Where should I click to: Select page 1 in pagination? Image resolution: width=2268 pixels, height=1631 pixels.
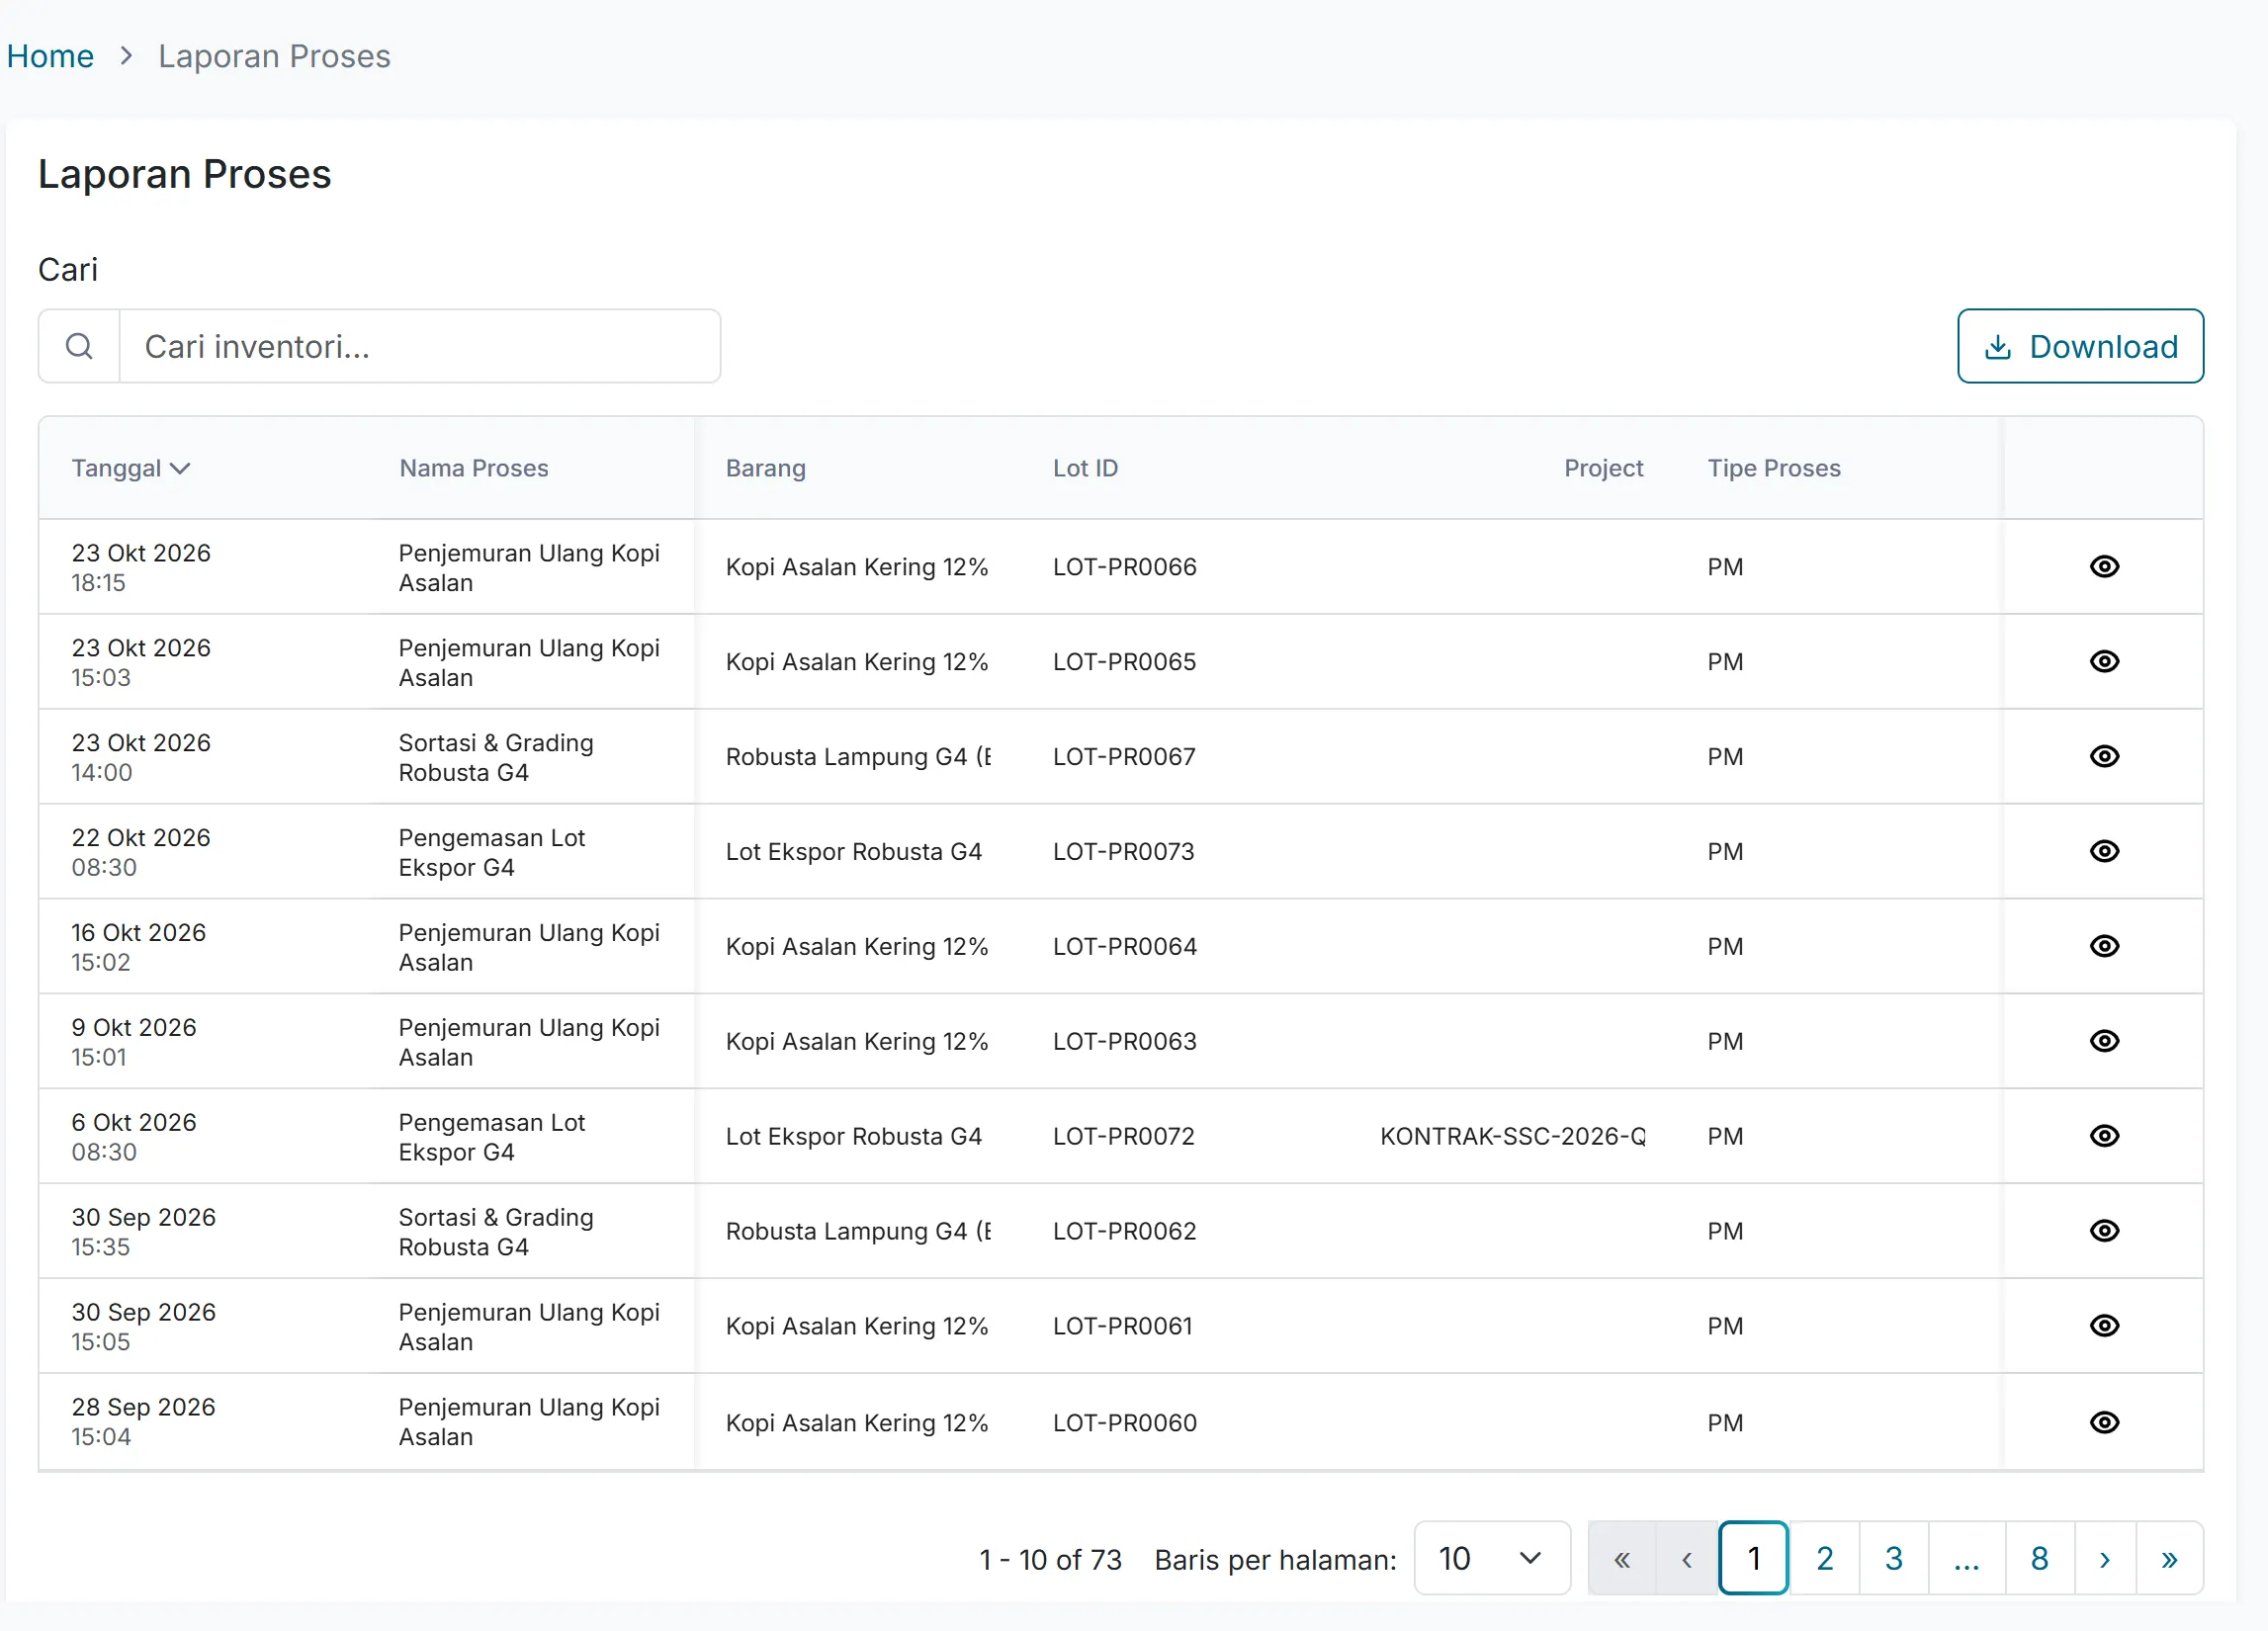pyautogui.click(x=1753, y=1559)
